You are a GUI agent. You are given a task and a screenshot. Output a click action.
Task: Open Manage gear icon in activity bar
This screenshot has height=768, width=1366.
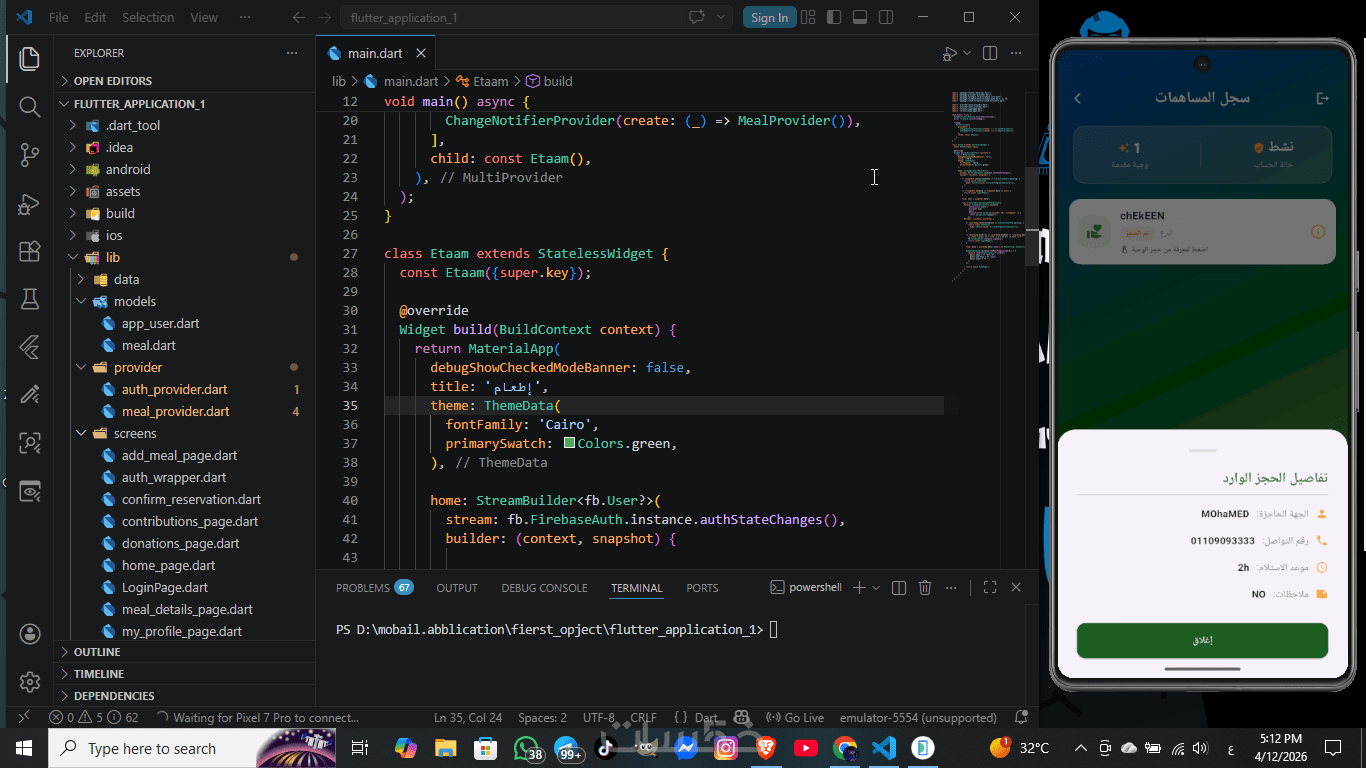pyautogui.click(x=29, y=682)
